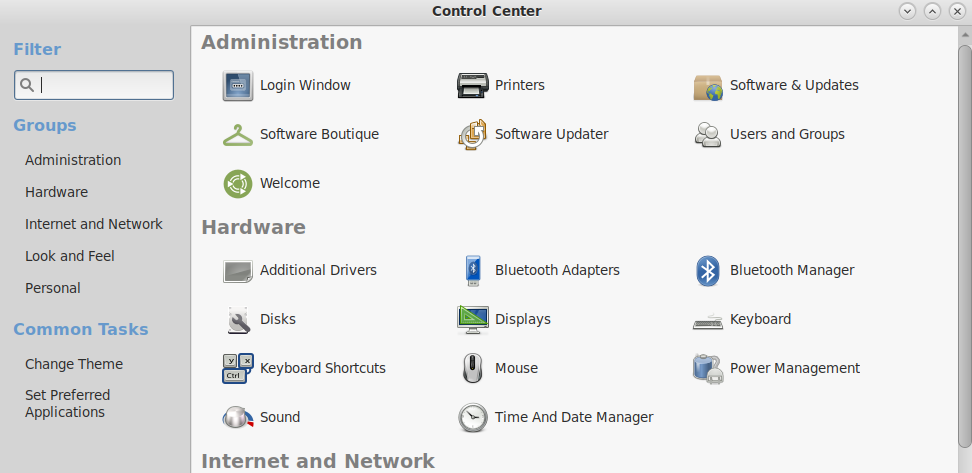Click the 'Welcome' label text

tap(289, 183)
